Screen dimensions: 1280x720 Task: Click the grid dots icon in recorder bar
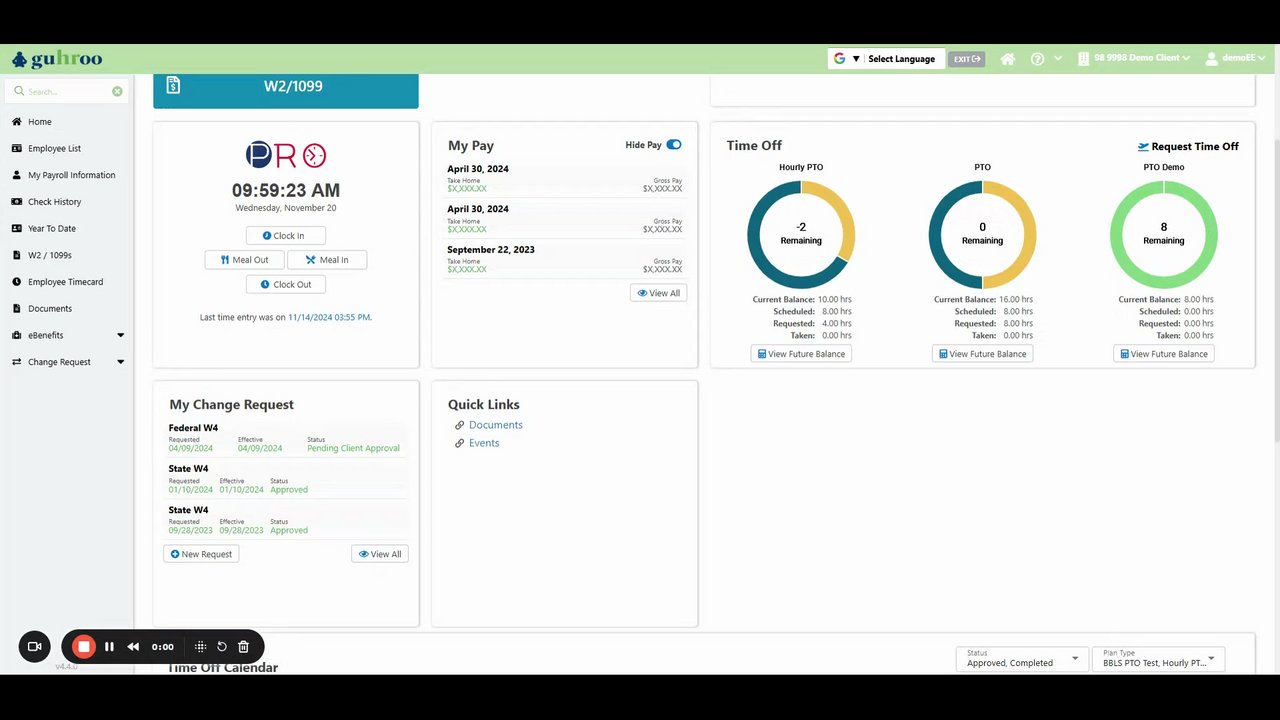click(x=200, y=647)
